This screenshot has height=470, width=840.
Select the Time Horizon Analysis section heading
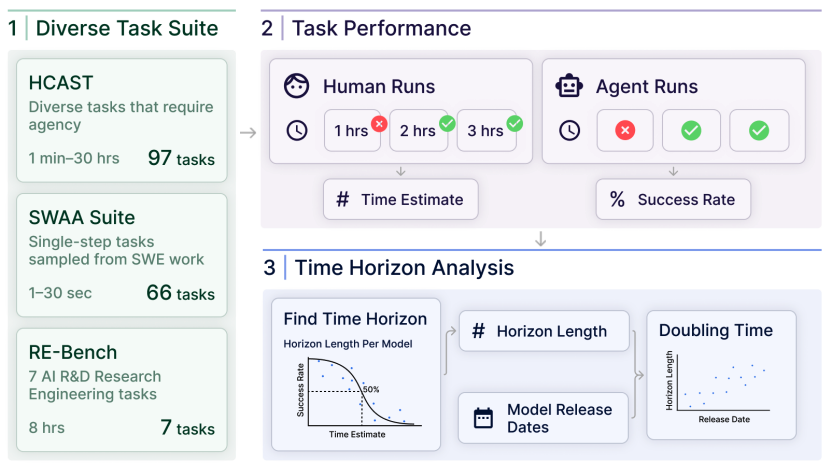[402, 268]
